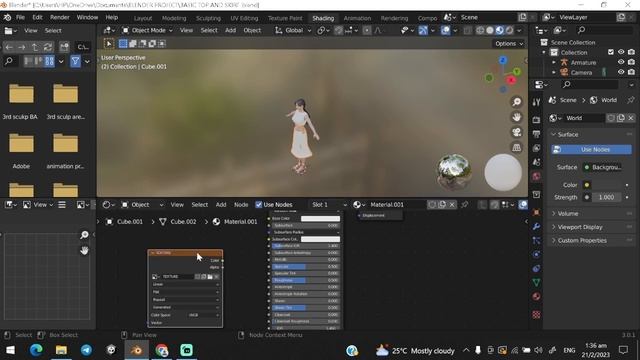Toggle the Use Nodes checkbox

pyautogui.click(x=259, y=204)
